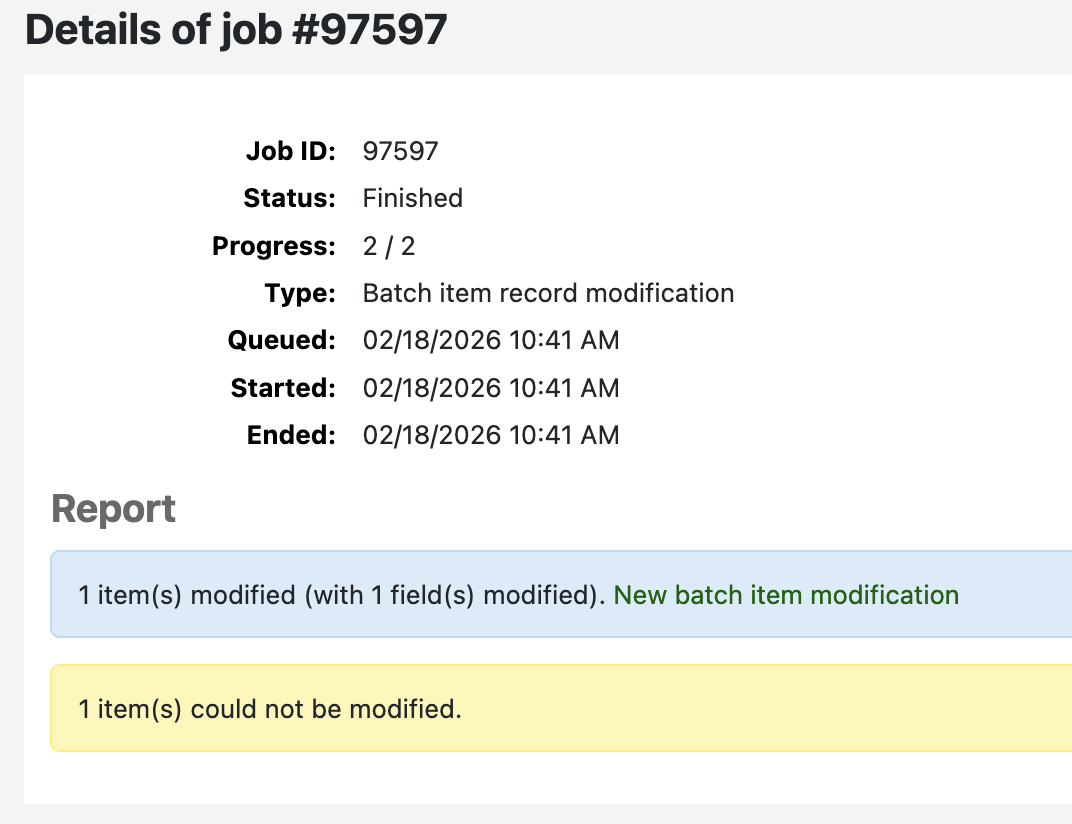Click the "Queued:" field label

click(281, 340)
